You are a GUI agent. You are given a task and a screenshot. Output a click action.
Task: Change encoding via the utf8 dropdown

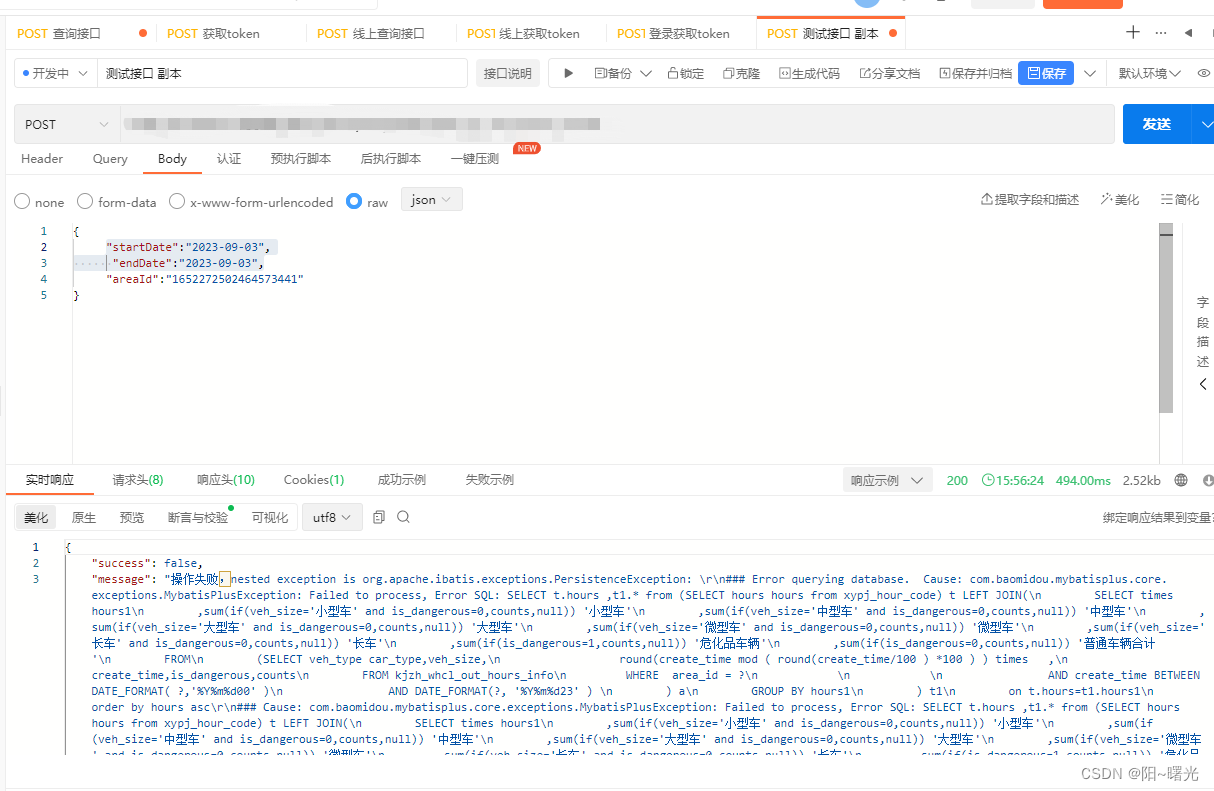332,517
